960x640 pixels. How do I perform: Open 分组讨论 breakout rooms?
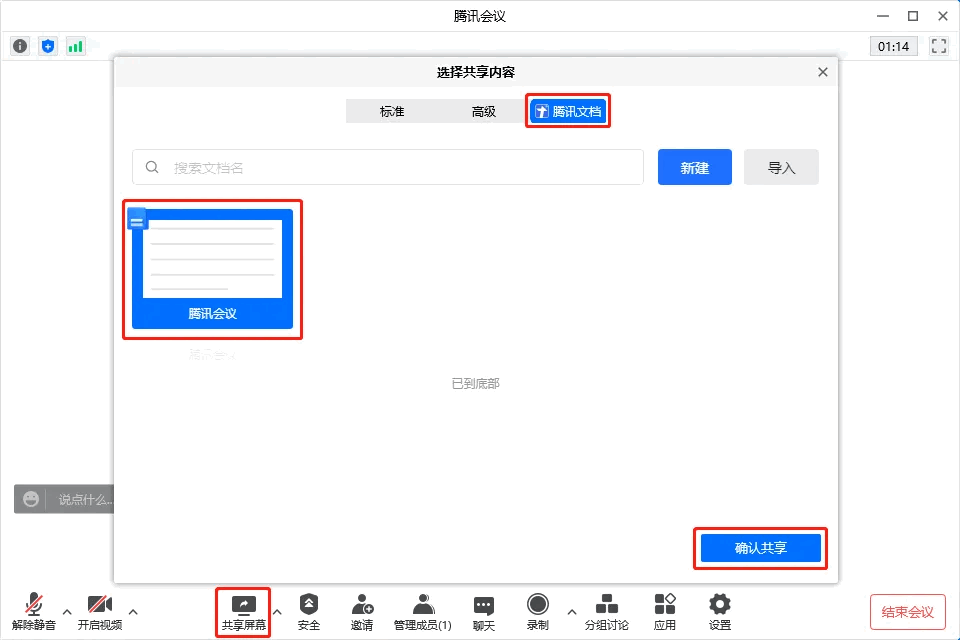(x=607, y=612)
